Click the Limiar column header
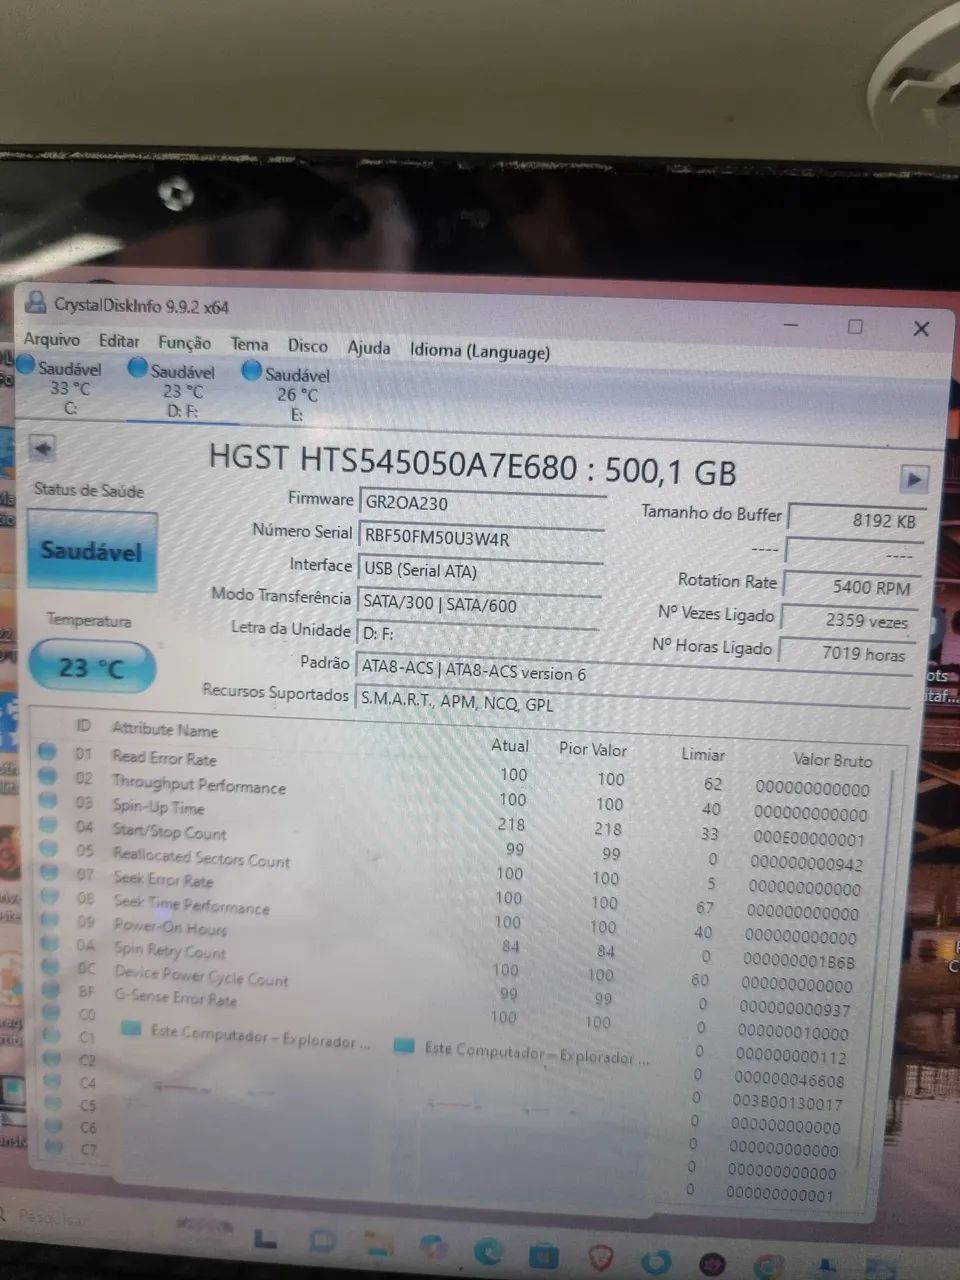The image size is (960, 1280). click(x=703, y=754)
